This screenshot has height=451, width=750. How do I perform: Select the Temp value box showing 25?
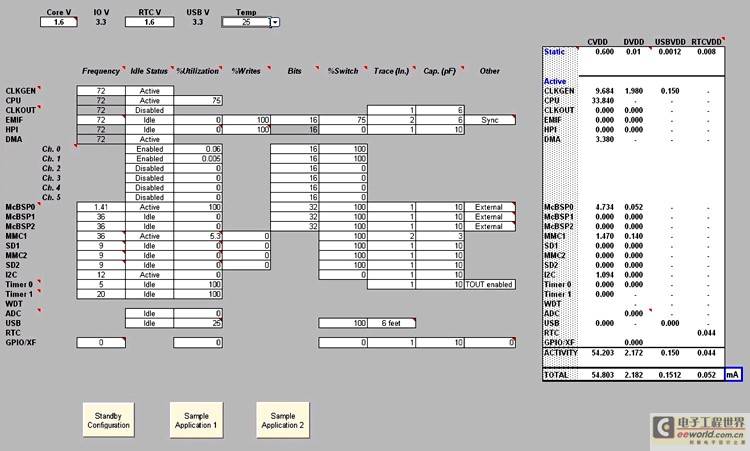tap(246, 22)
